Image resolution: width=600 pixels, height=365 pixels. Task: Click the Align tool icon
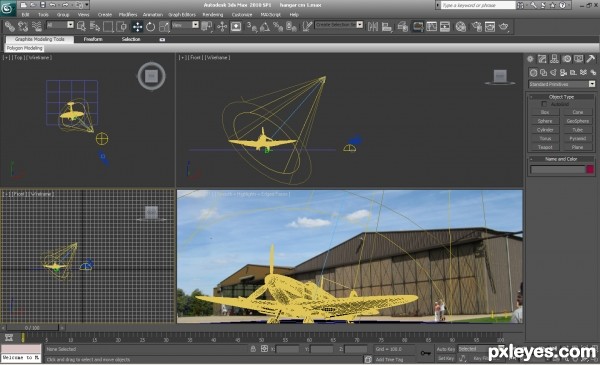click(x=386, y=26)
